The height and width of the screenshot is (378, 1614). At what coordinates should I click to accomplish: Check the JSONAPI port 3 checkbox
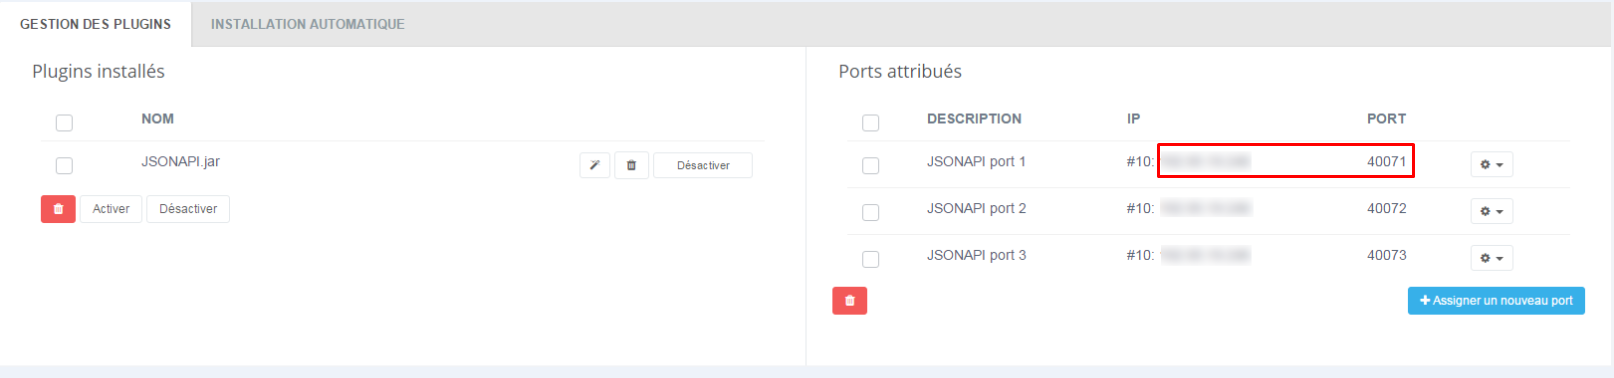pyautogui.click(x=870, y=260)
